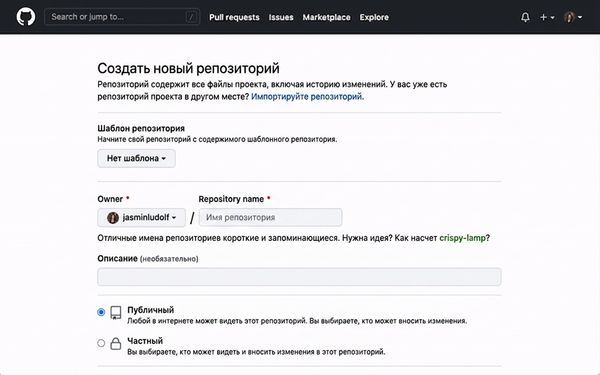Click the Частный option label
Viewport: 600px width, 375px height.
coord(145,341)
